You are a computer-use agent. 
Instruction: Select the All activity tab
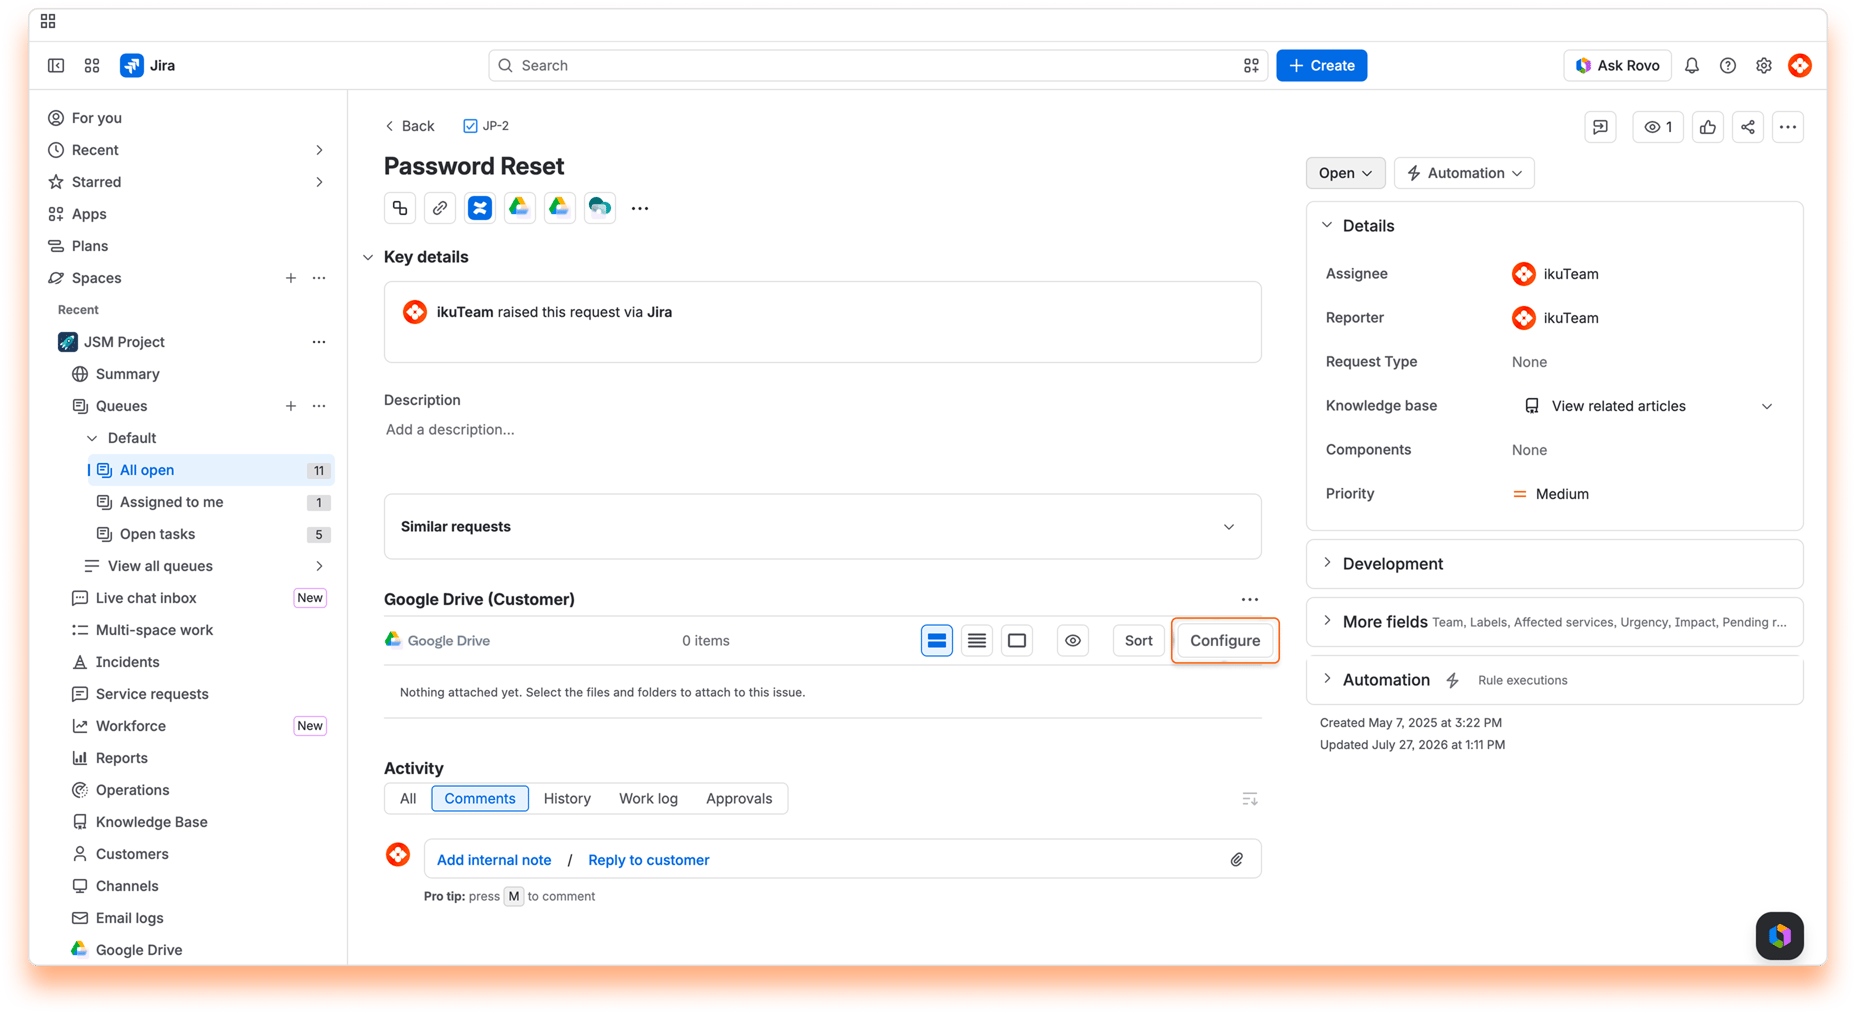click(408, 799)
